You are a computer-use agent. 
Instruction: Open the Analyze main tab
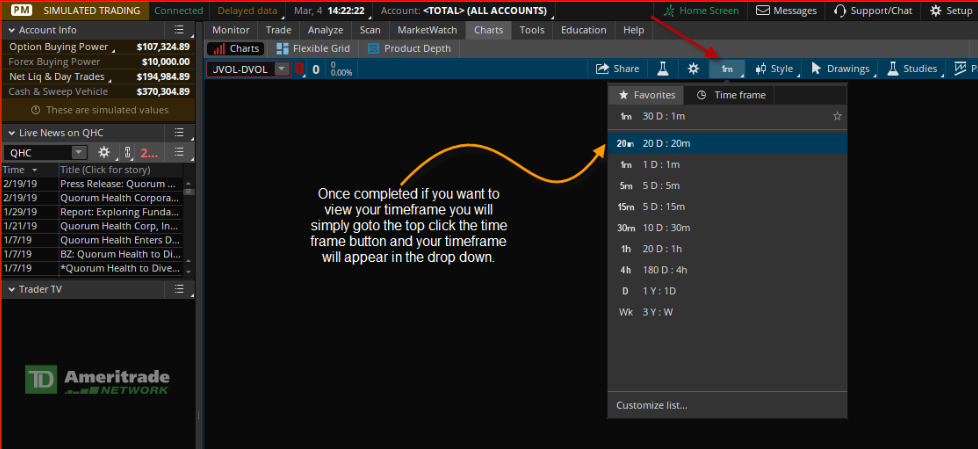pos(326,30)
